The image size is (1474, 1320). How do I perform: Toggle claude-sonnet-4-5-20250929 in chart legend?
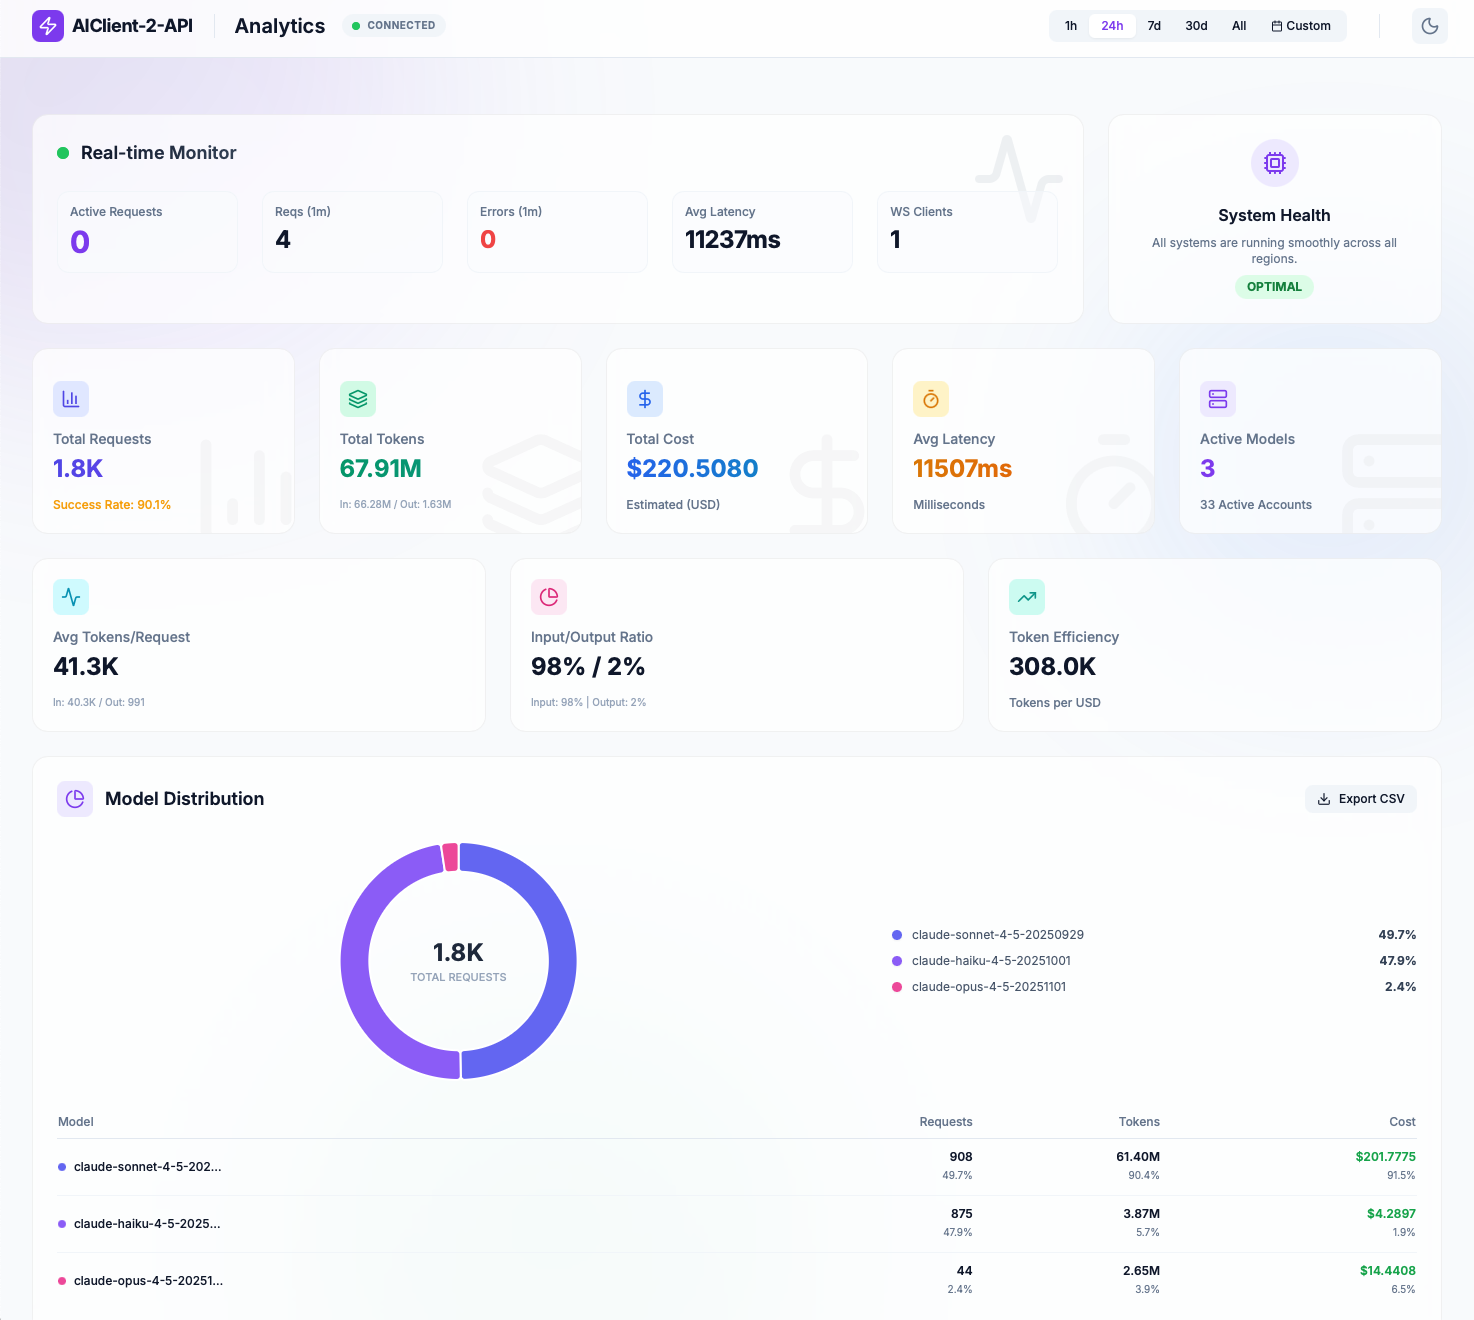click(x=997, y=935)
